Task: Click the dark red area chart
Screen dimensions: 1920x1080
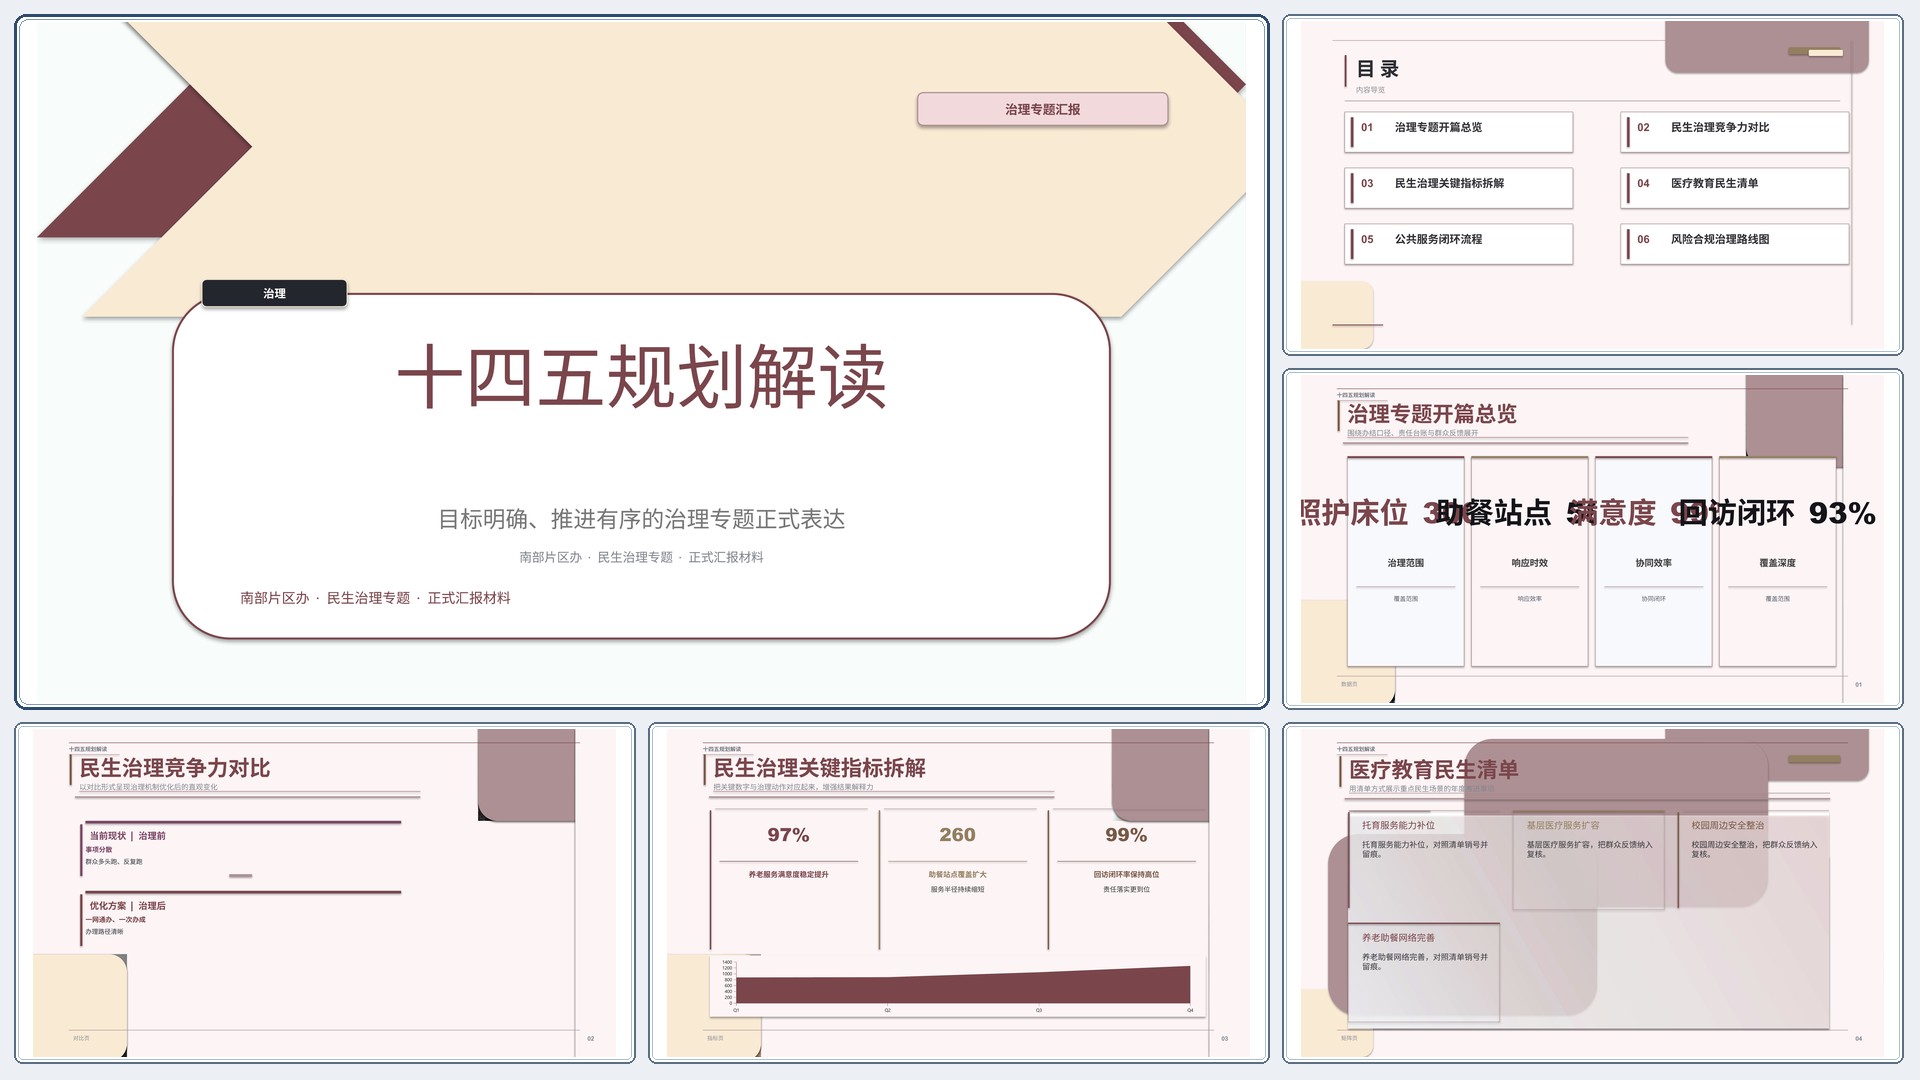Action: pos(962,985)
